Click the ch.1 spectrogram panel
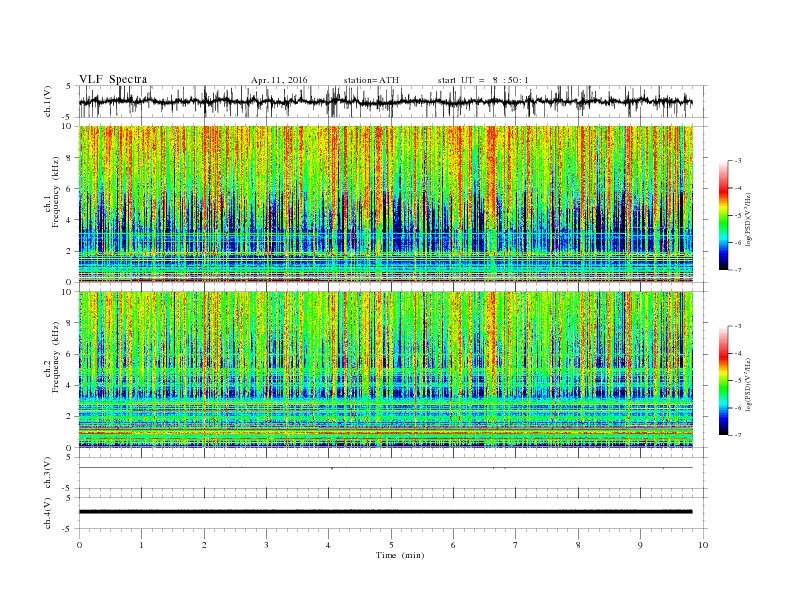Viewport: 792px width, 612px height. pos(385,204)
